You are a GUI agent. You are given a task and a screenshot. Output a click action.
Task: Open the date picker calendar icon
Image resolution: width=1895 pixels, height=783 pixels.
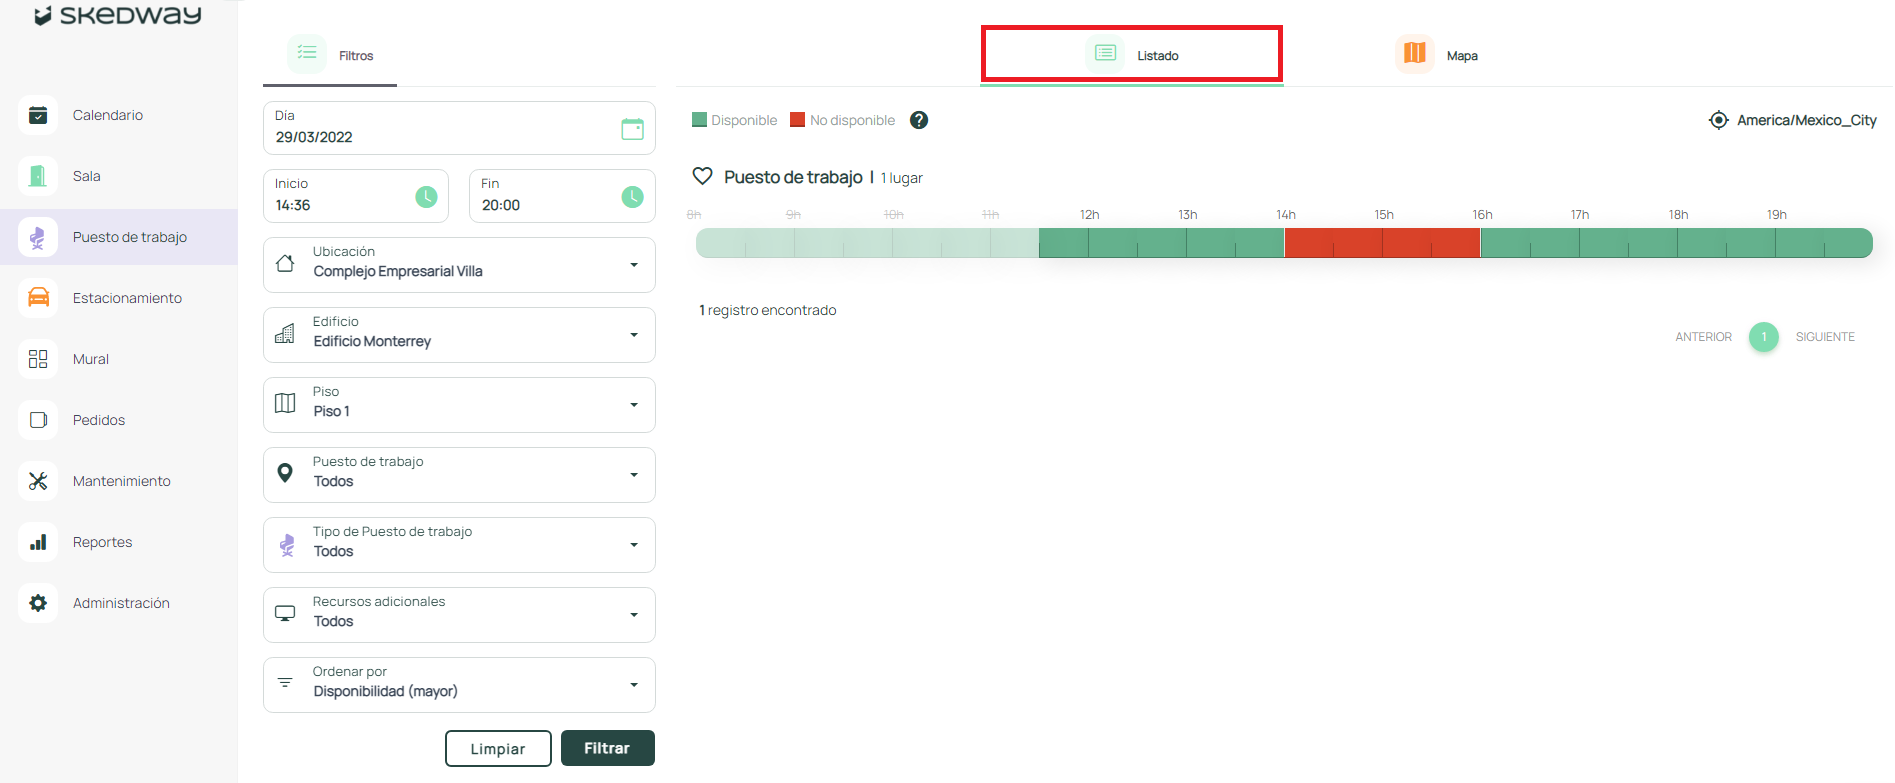(632, 129)
